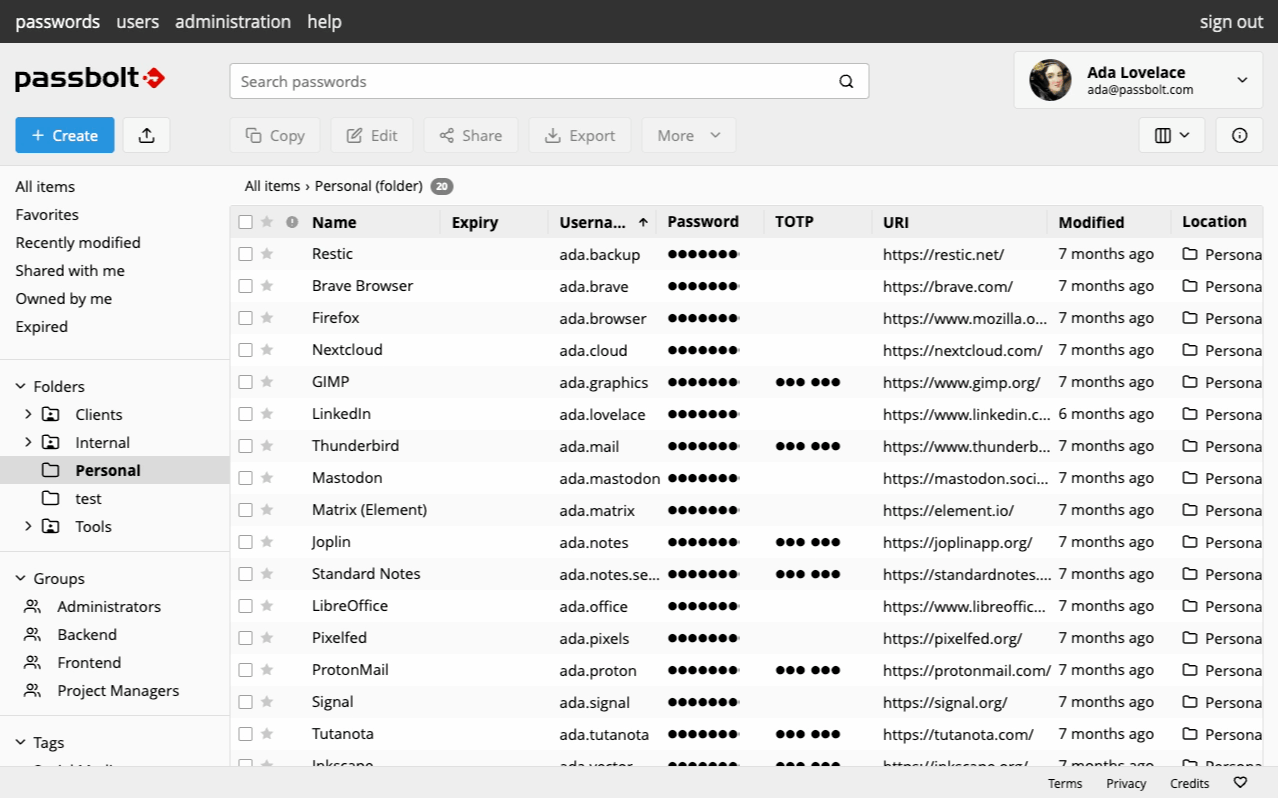This screenshot has width=1278, height=798.
Task: Click the search magnifier icon
Action: 846,82
